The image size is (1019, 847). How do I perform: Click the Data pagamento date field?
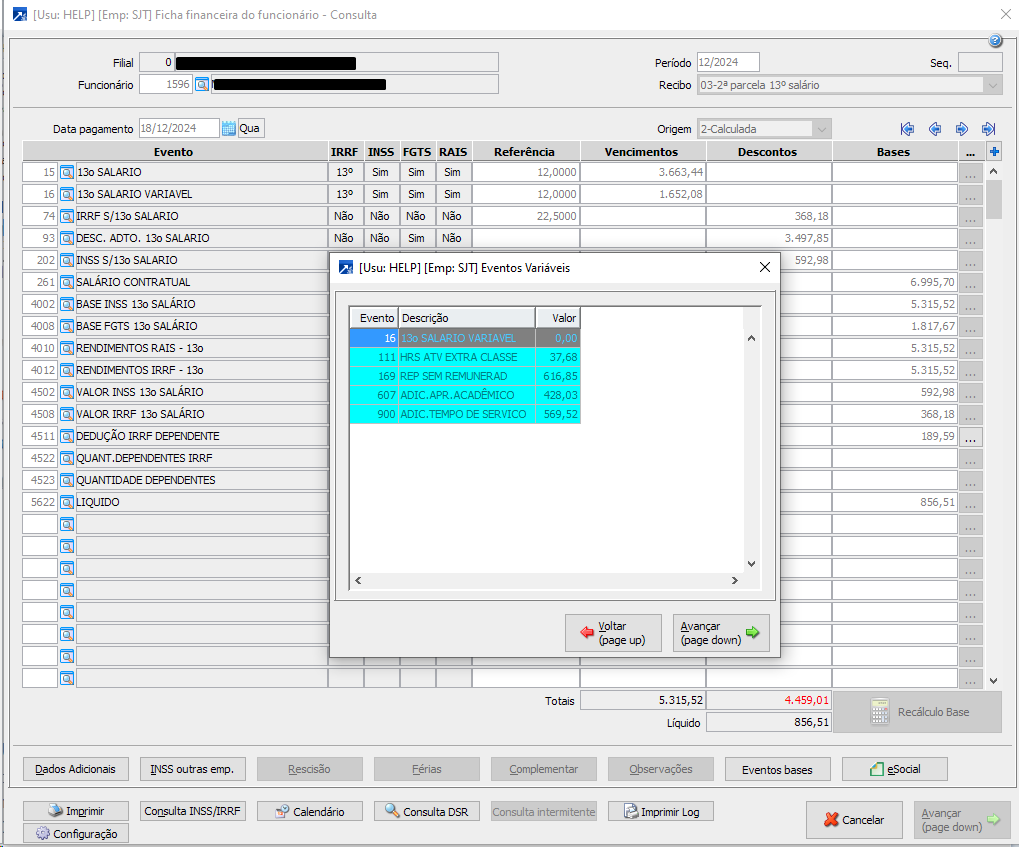pos(179,128)
